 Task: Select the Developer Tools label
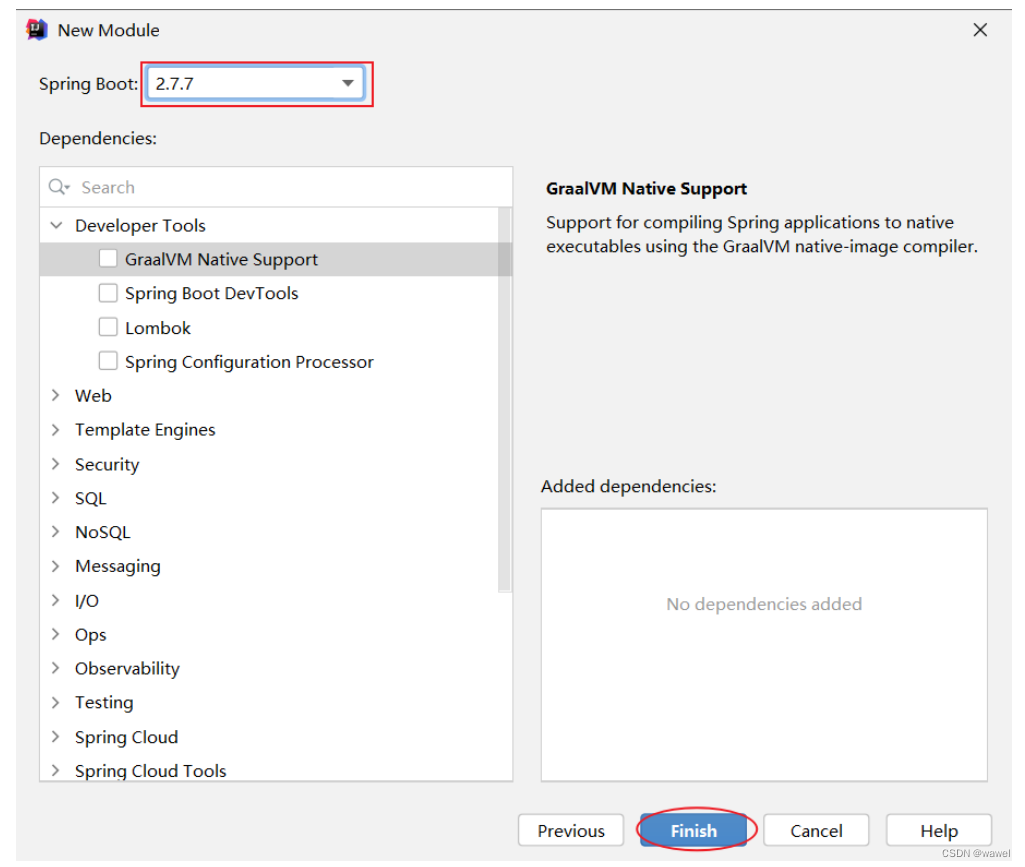pyautogui.click(x=140, y=225)
